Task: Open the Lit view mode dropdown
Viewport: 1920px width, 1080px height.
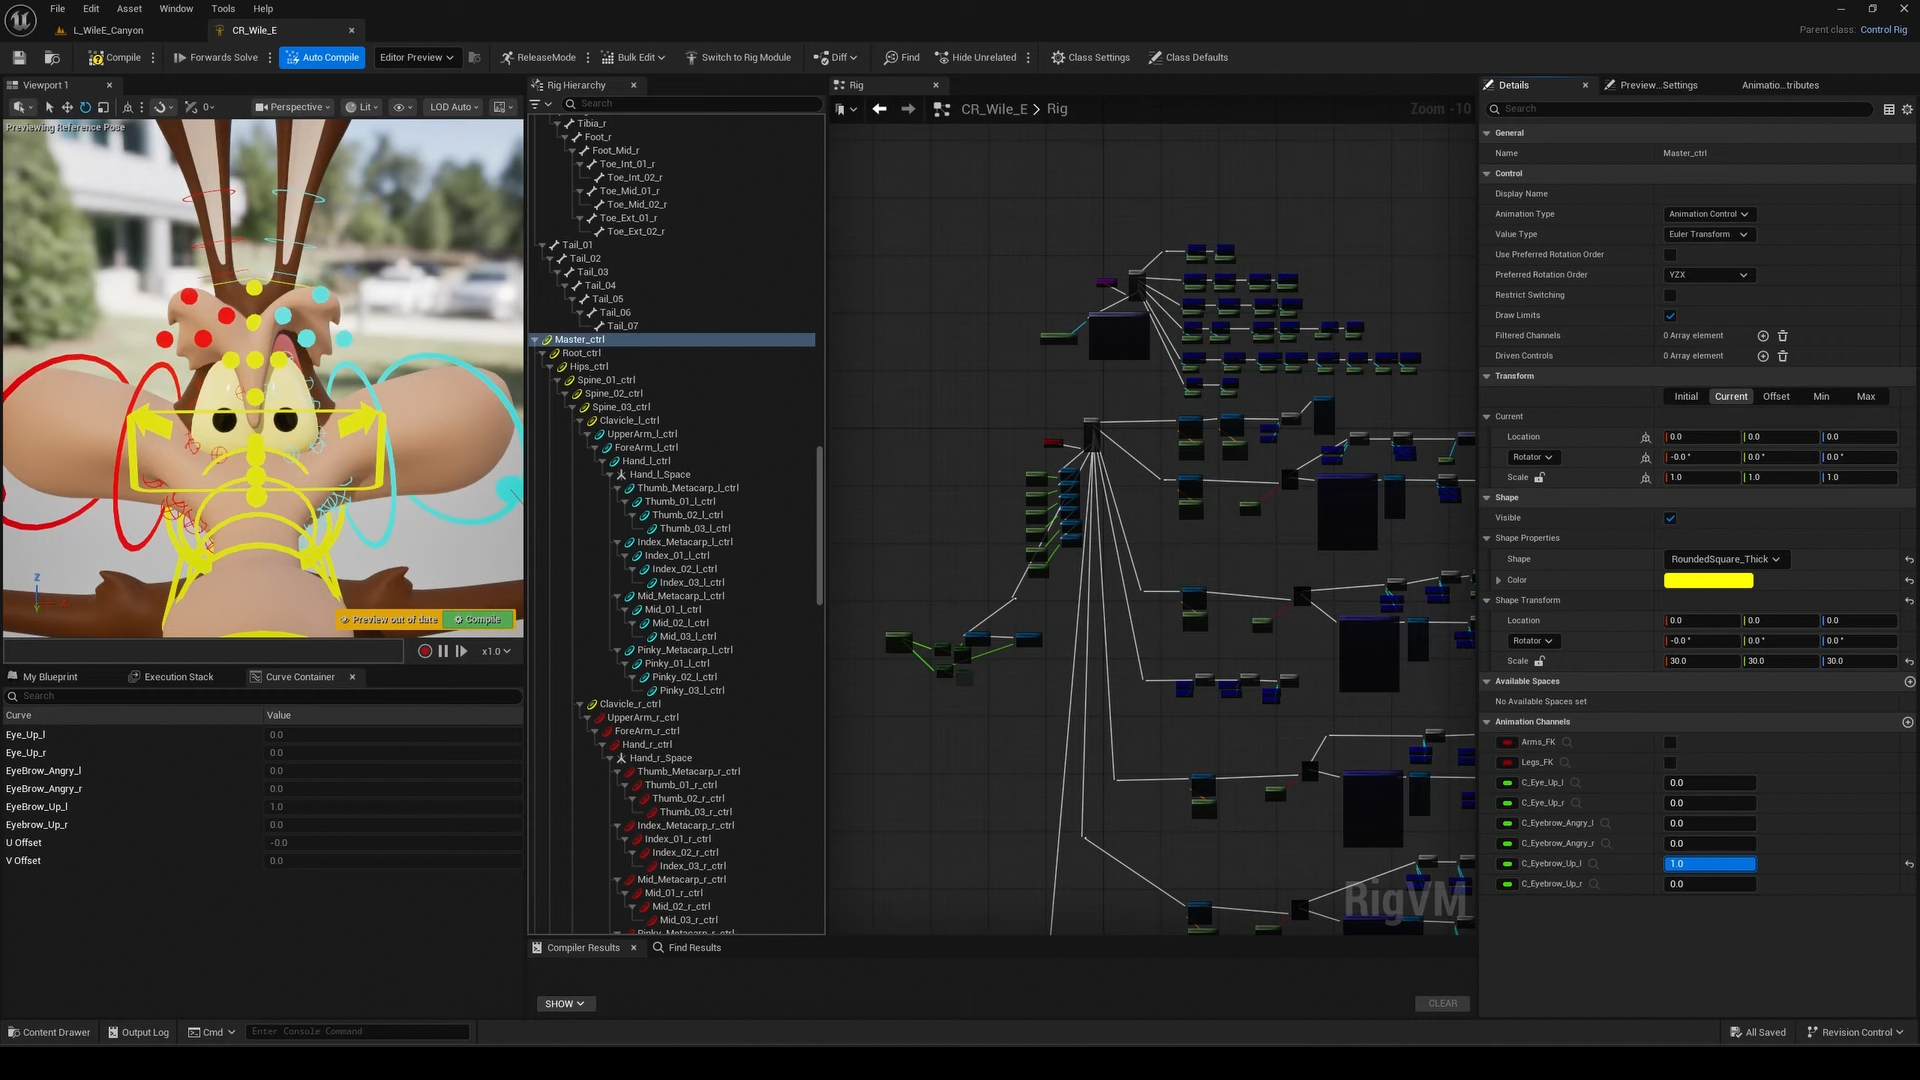Action: 362,107
